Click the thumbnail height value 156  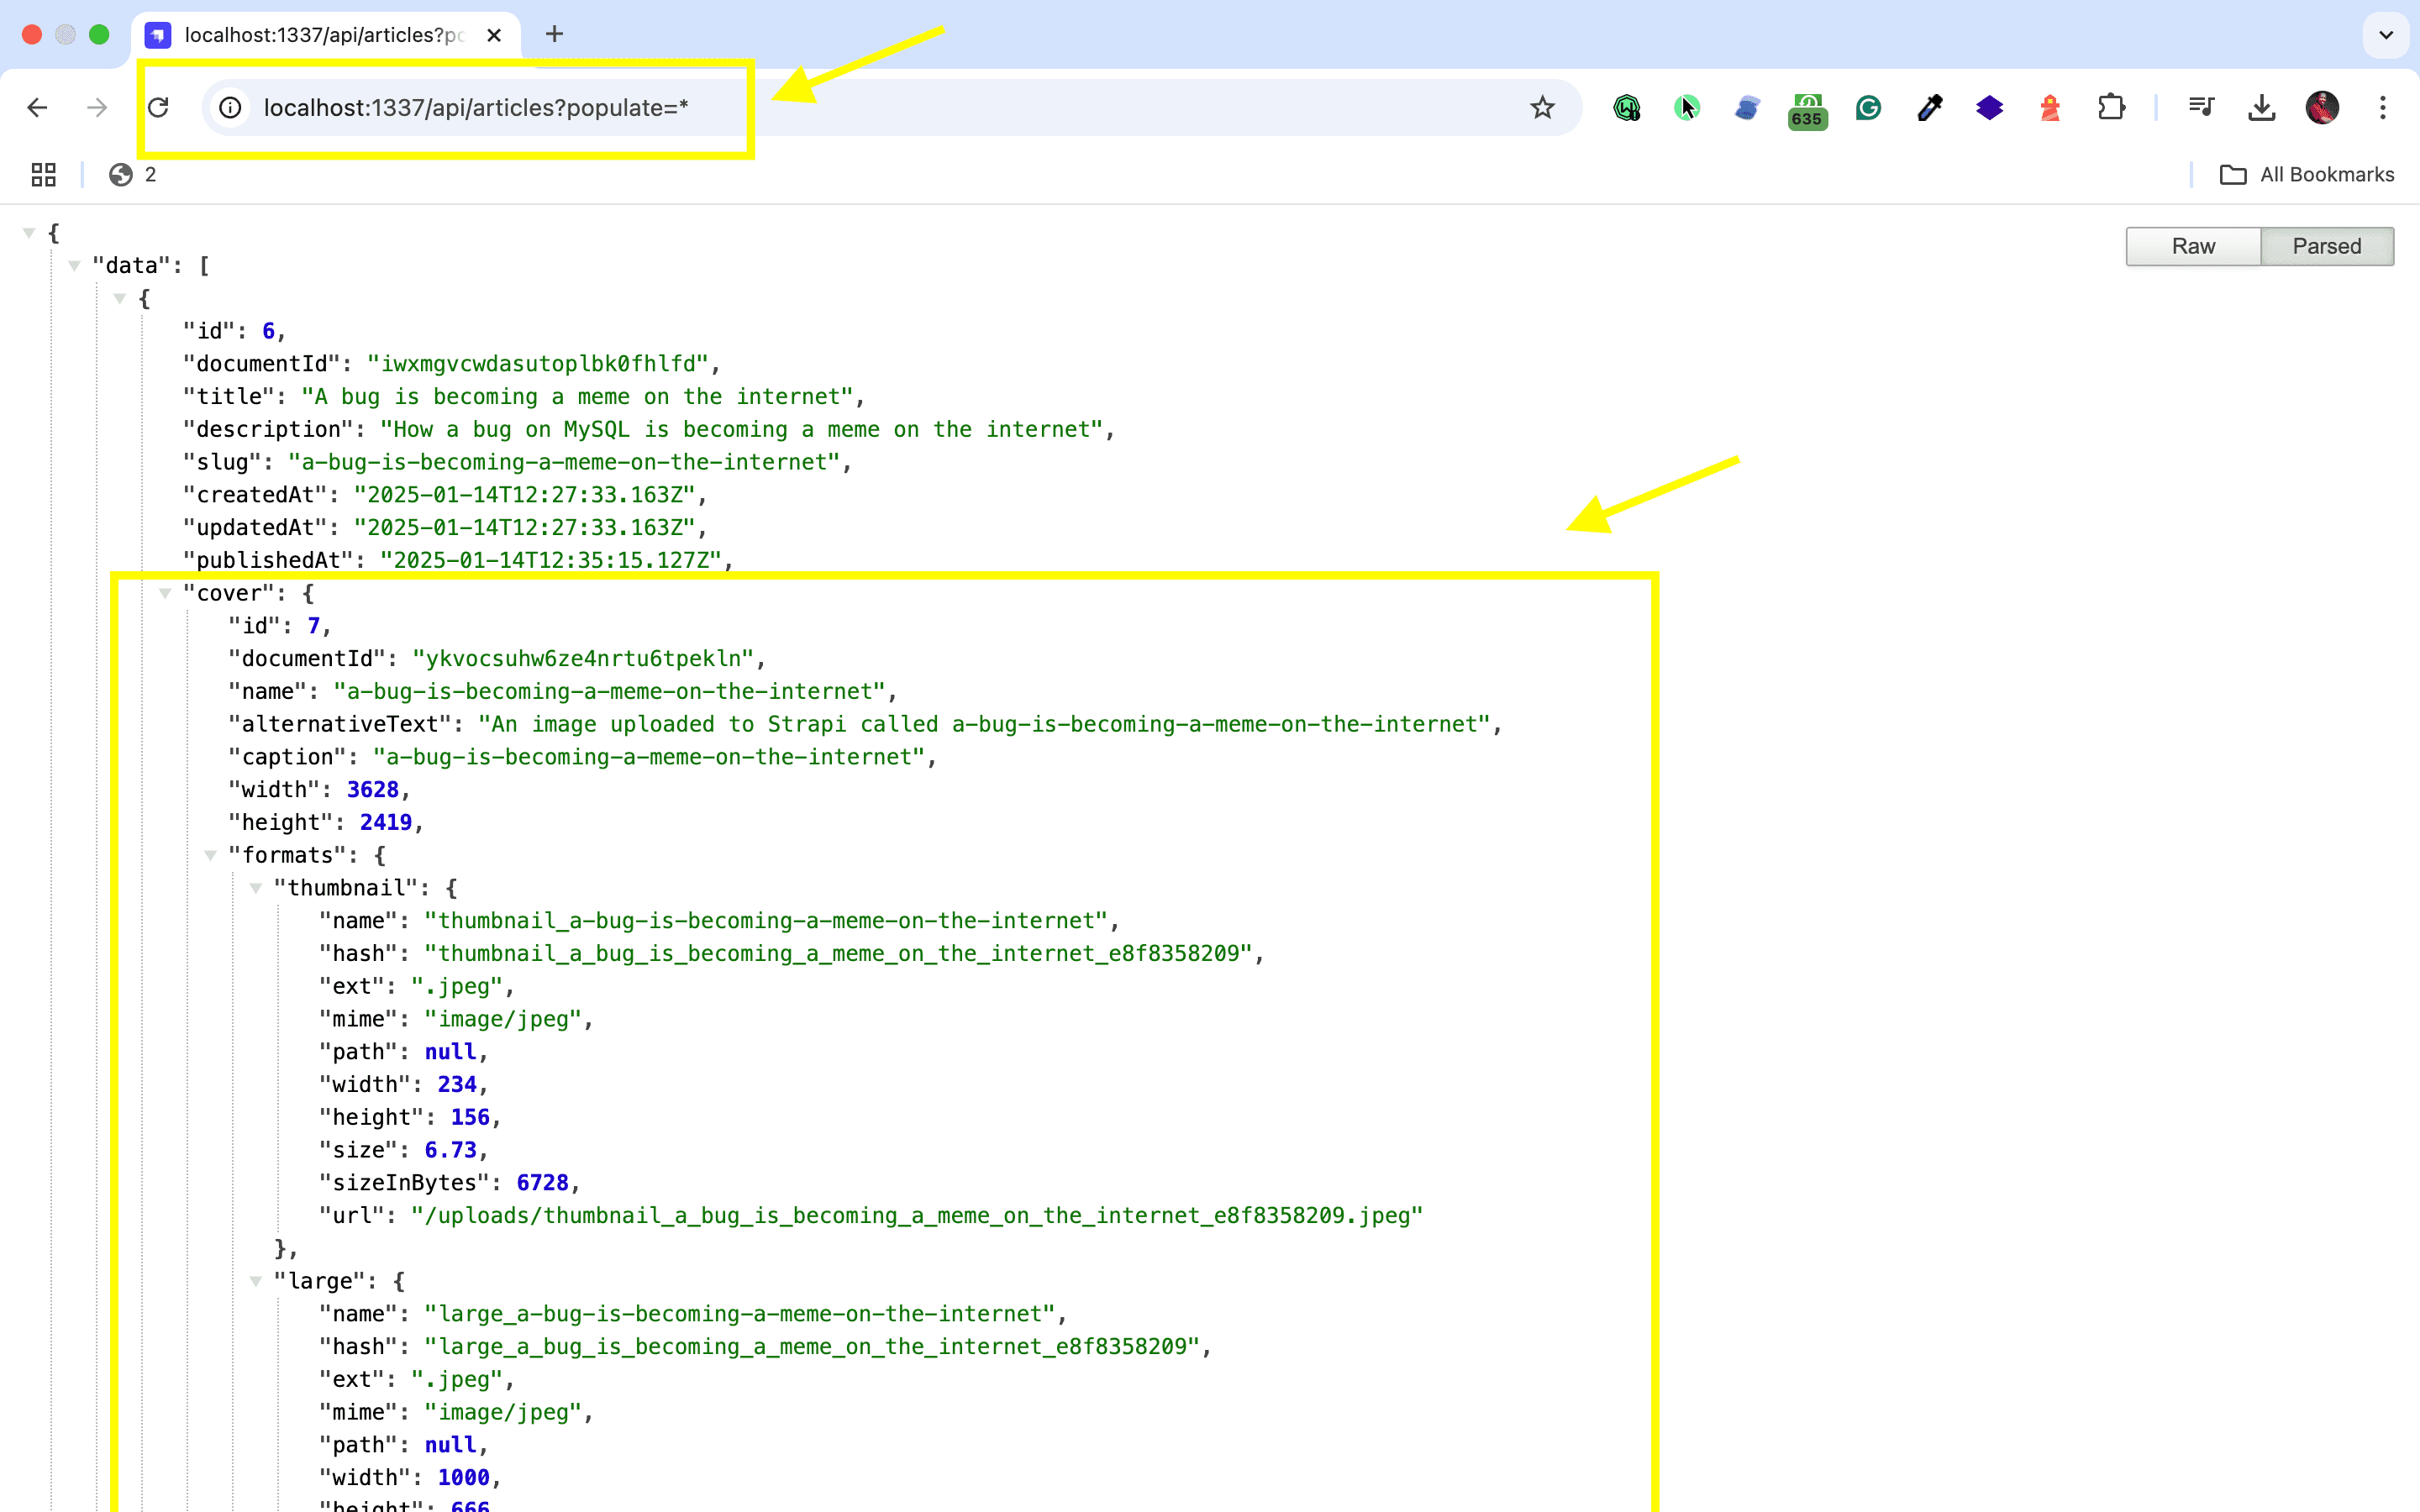470,1117
